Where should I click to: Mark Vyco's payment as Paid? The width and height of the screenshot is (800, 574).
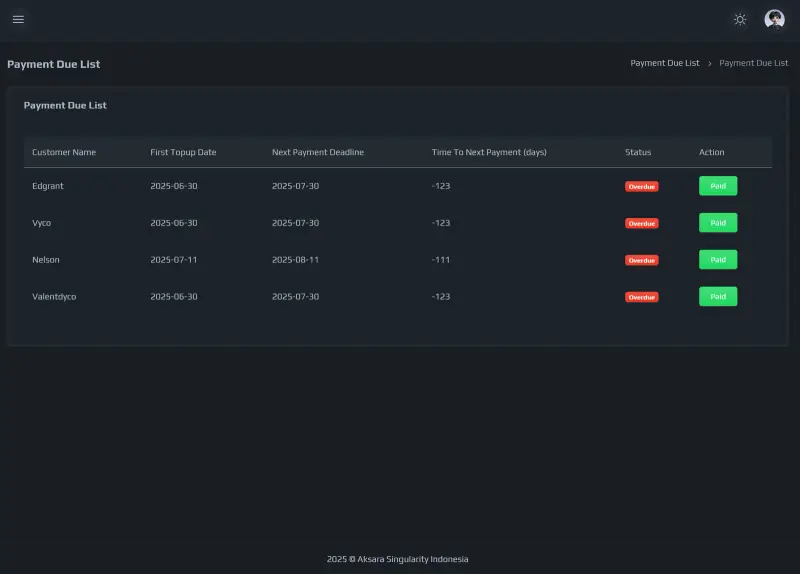(x=718, y=222)
